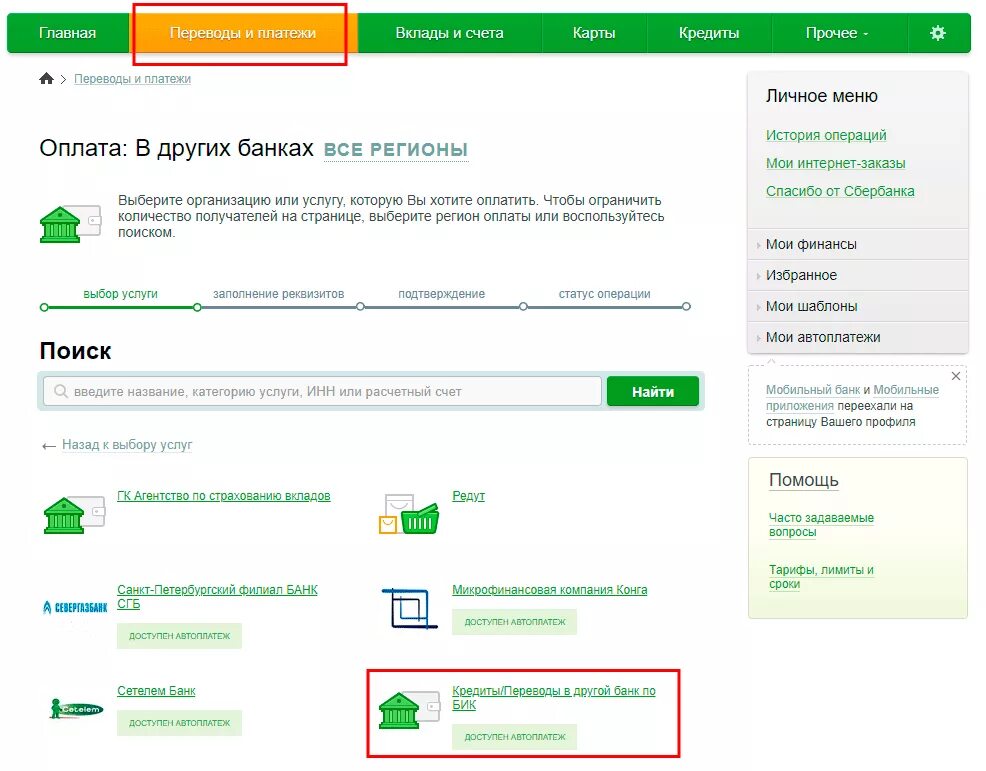Screen dimensions: 986x771
Task: Open ГК Агентство по страхованию вкладов
Action: point(224,496)
